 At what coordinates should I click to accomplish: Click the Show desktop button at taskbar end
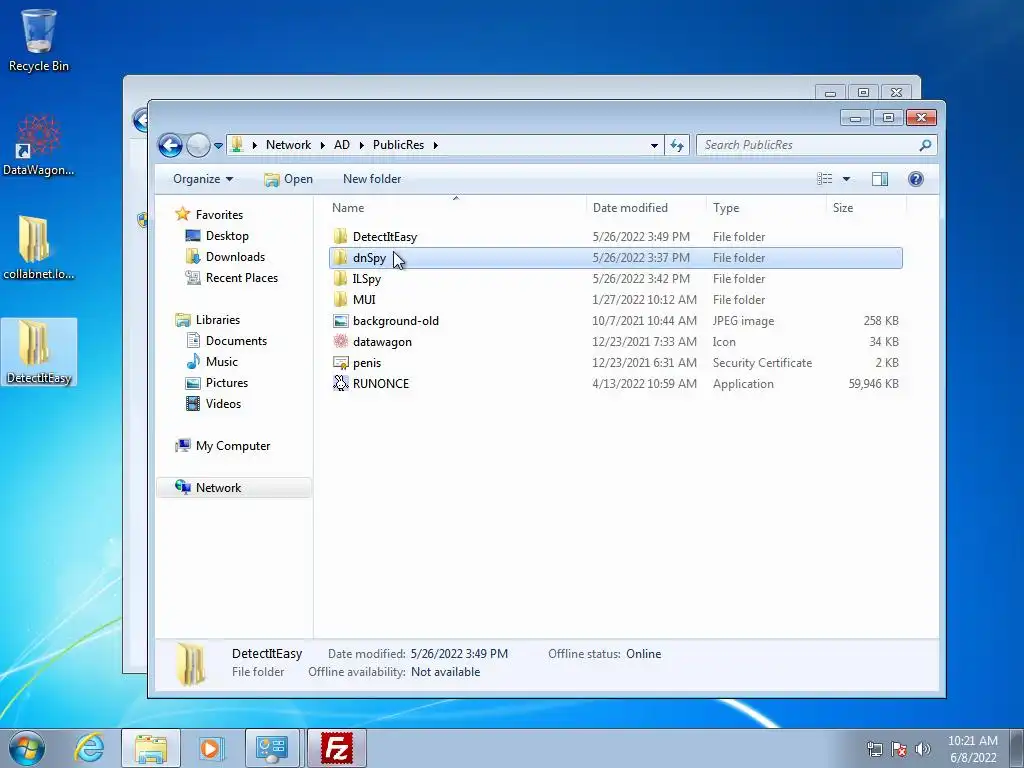click(x=1017, y=748)
